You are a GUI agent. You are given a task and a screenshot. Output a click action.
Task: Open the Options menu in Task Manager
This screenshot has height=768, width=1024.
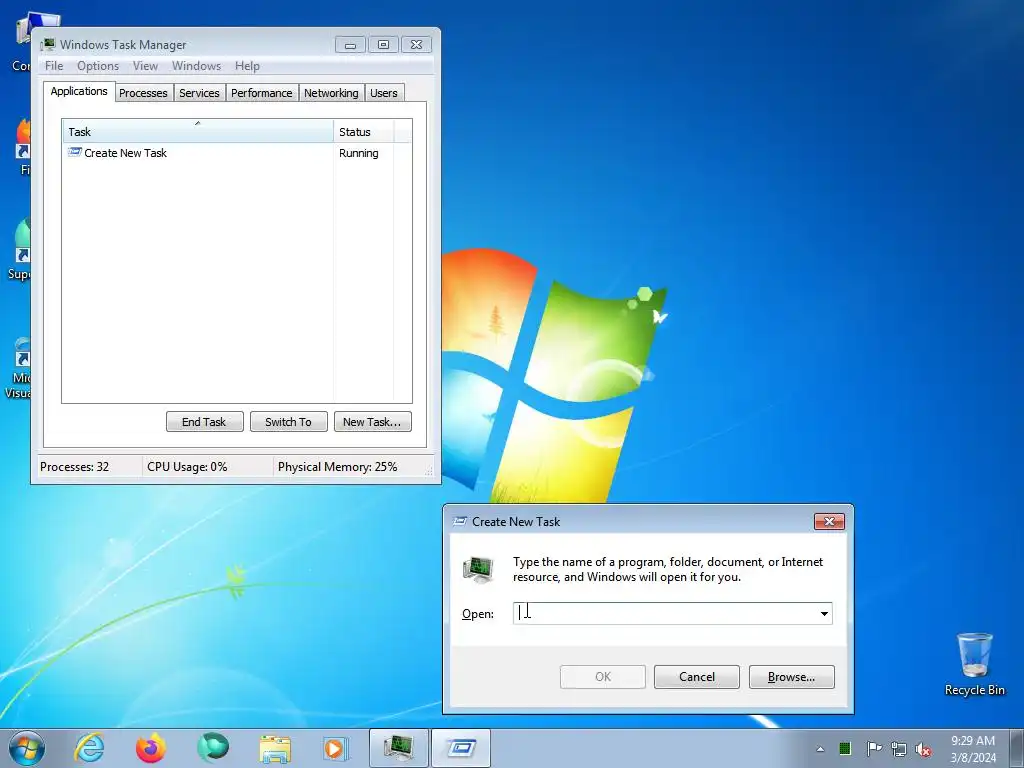(x=98, y=66)
